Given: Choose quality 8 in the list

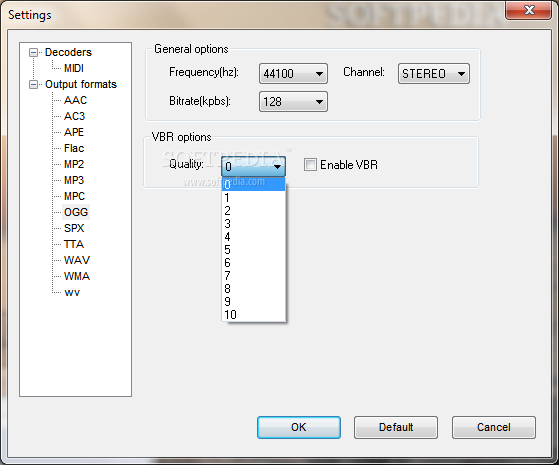Looking at the screenshot, I should (x=253, y=289).
